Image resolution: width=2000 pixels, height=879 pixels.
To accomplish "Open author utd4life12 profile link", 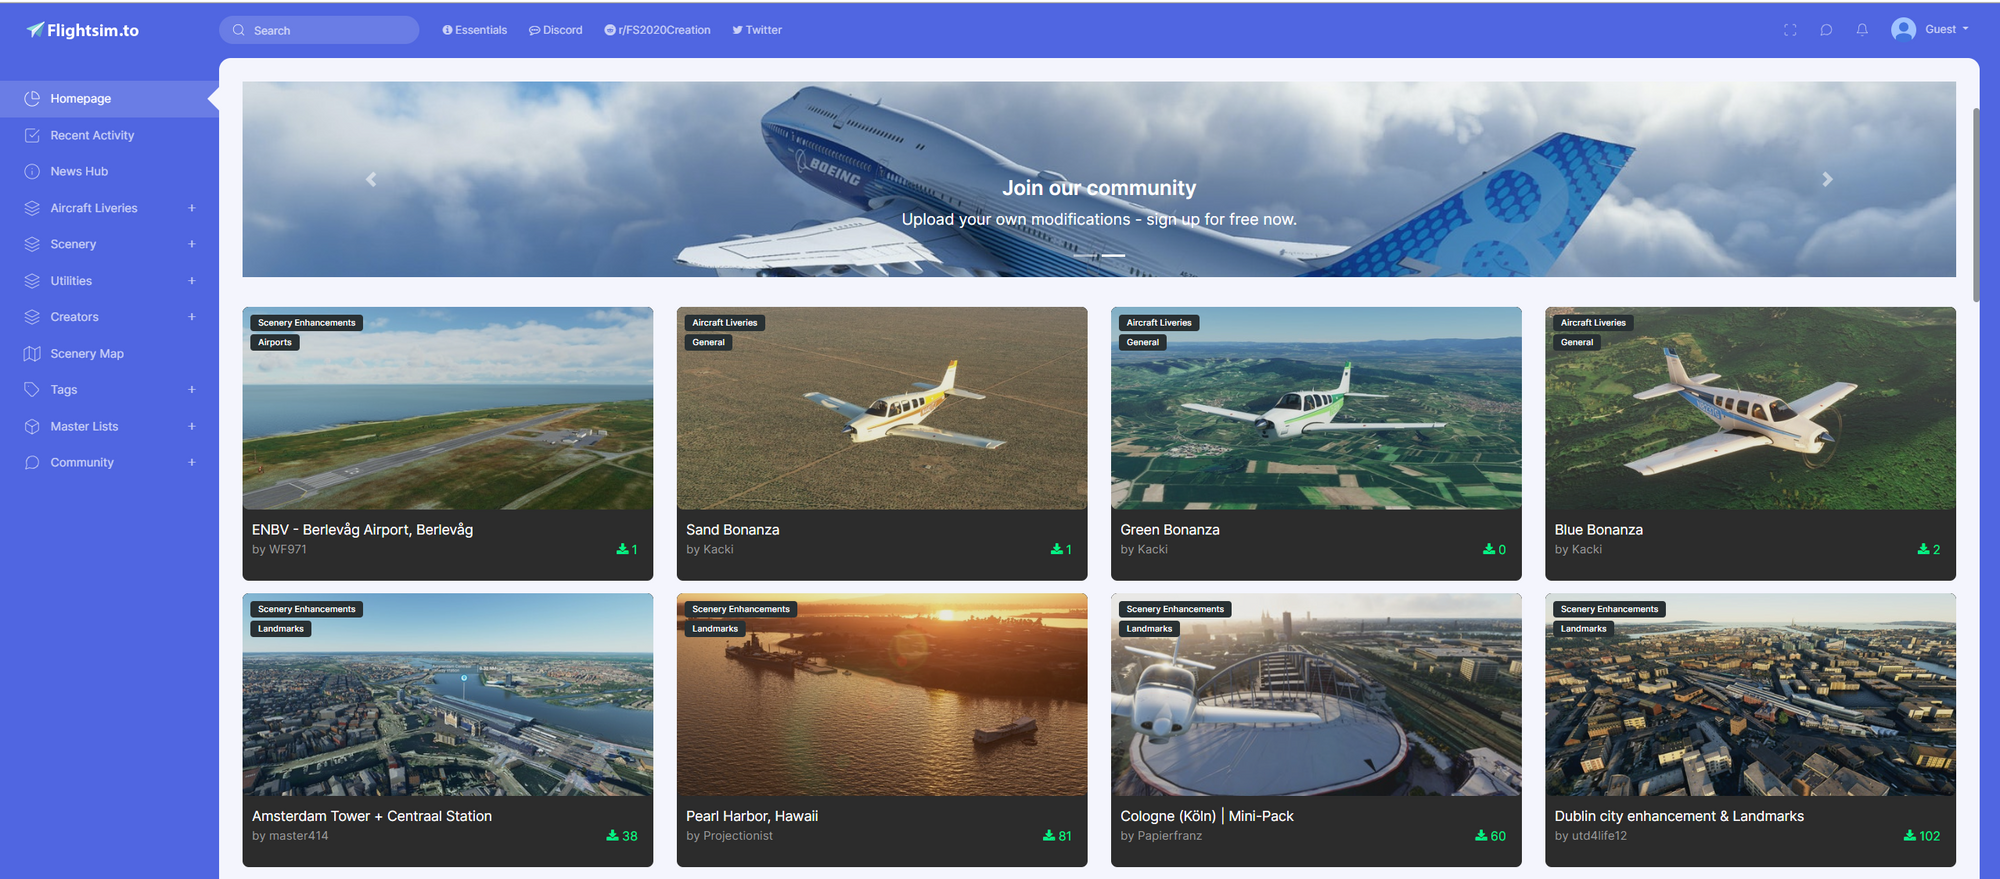I will click(1599, 836).
